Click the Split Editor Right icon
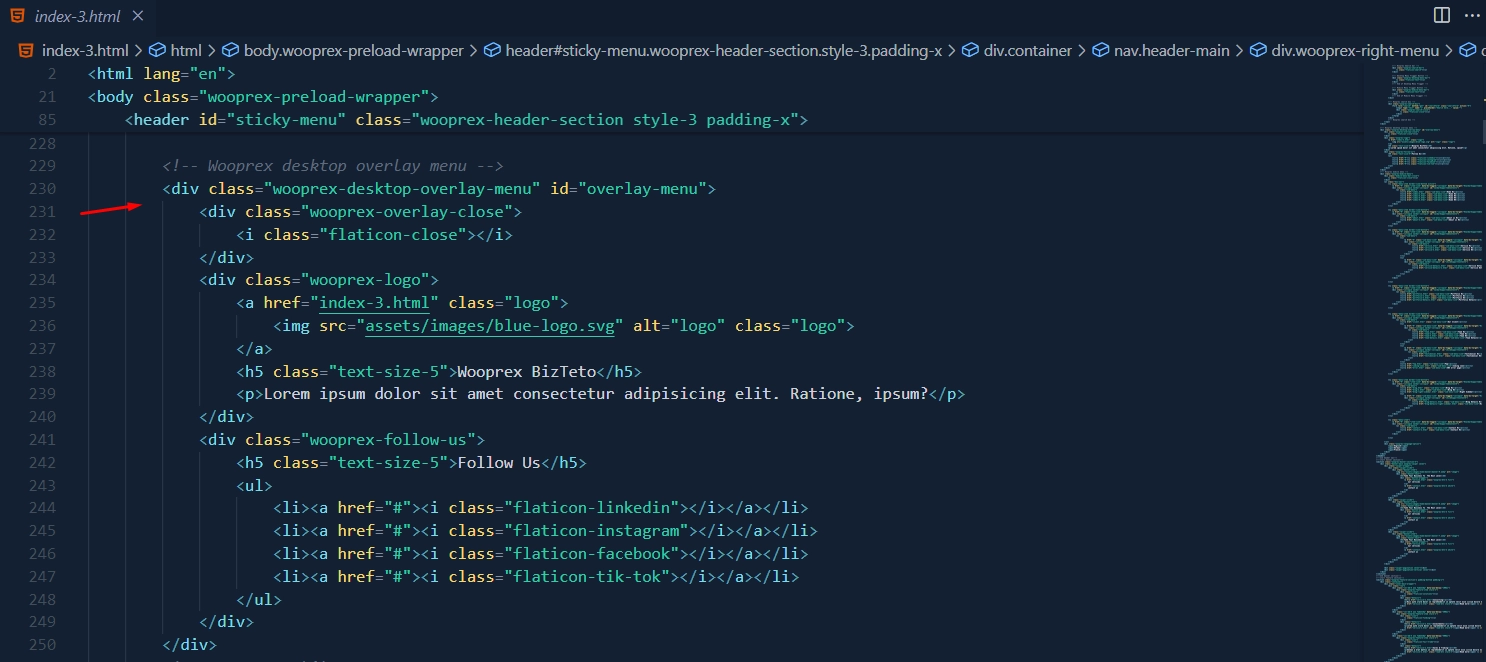The image size is (1486, 662). point(1441,15)
